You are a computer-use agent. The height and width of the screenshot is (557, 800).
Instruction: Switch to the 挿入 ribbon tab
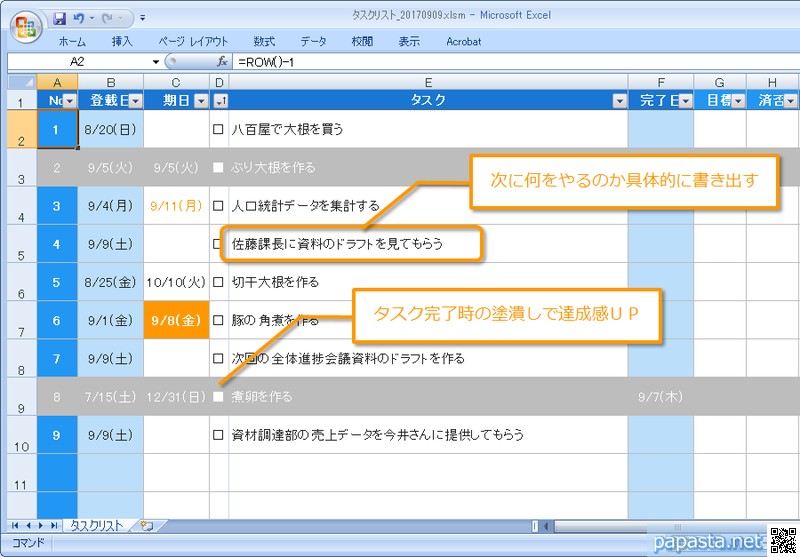[122, 42]
